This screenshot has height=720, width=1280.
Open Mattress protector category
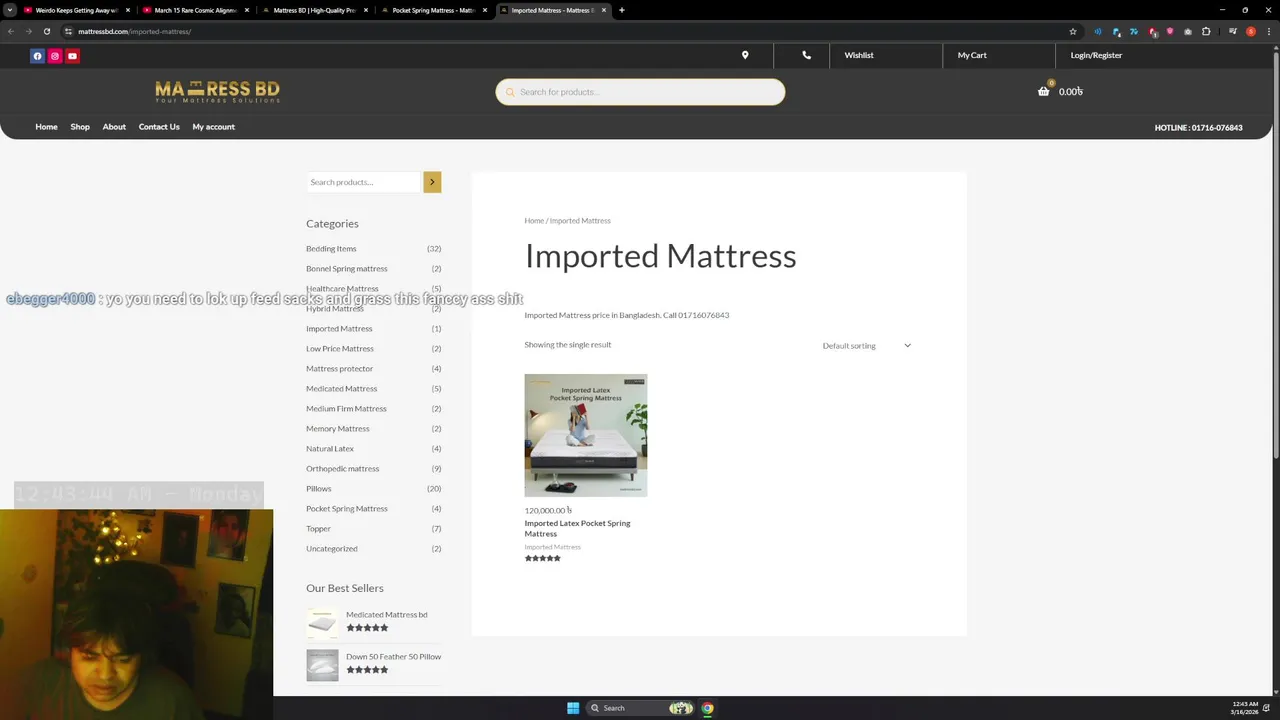coord(339,368)
